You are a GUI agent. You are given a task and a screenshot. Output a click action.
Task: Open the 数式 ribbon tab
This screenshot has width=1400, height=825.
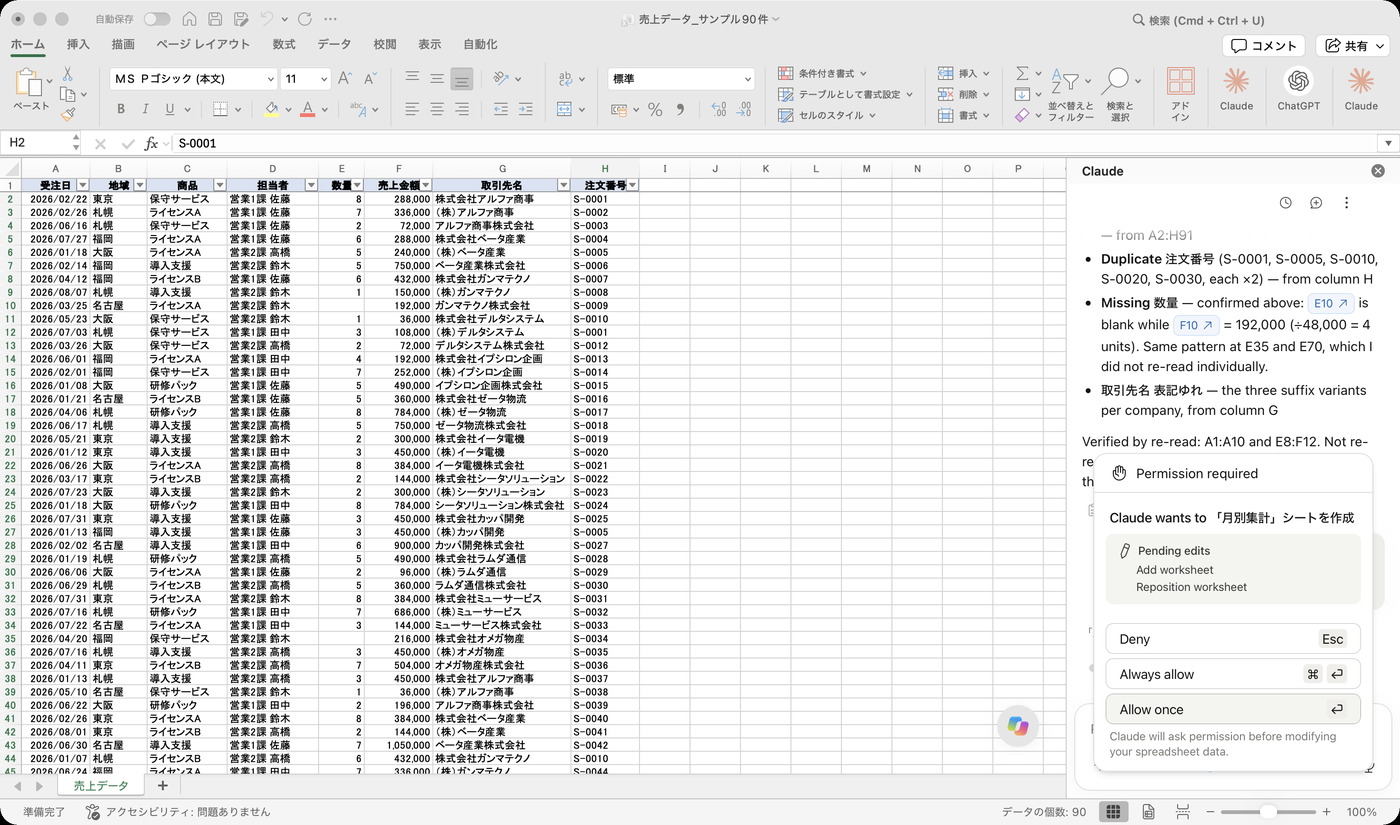coord(284,45)
